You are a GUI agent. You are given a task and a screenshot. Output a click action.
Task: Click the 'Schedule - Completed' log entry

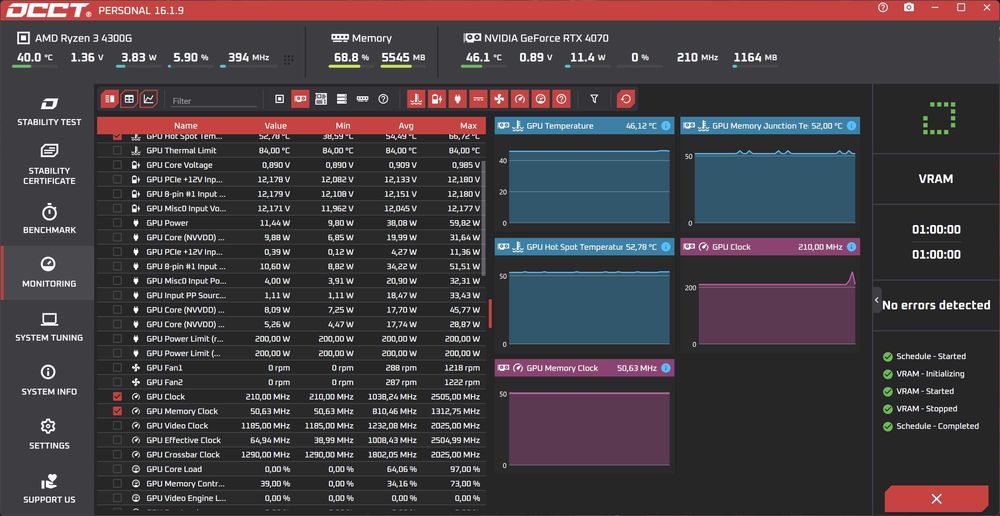pyautogui.click(x=931, y=426)
